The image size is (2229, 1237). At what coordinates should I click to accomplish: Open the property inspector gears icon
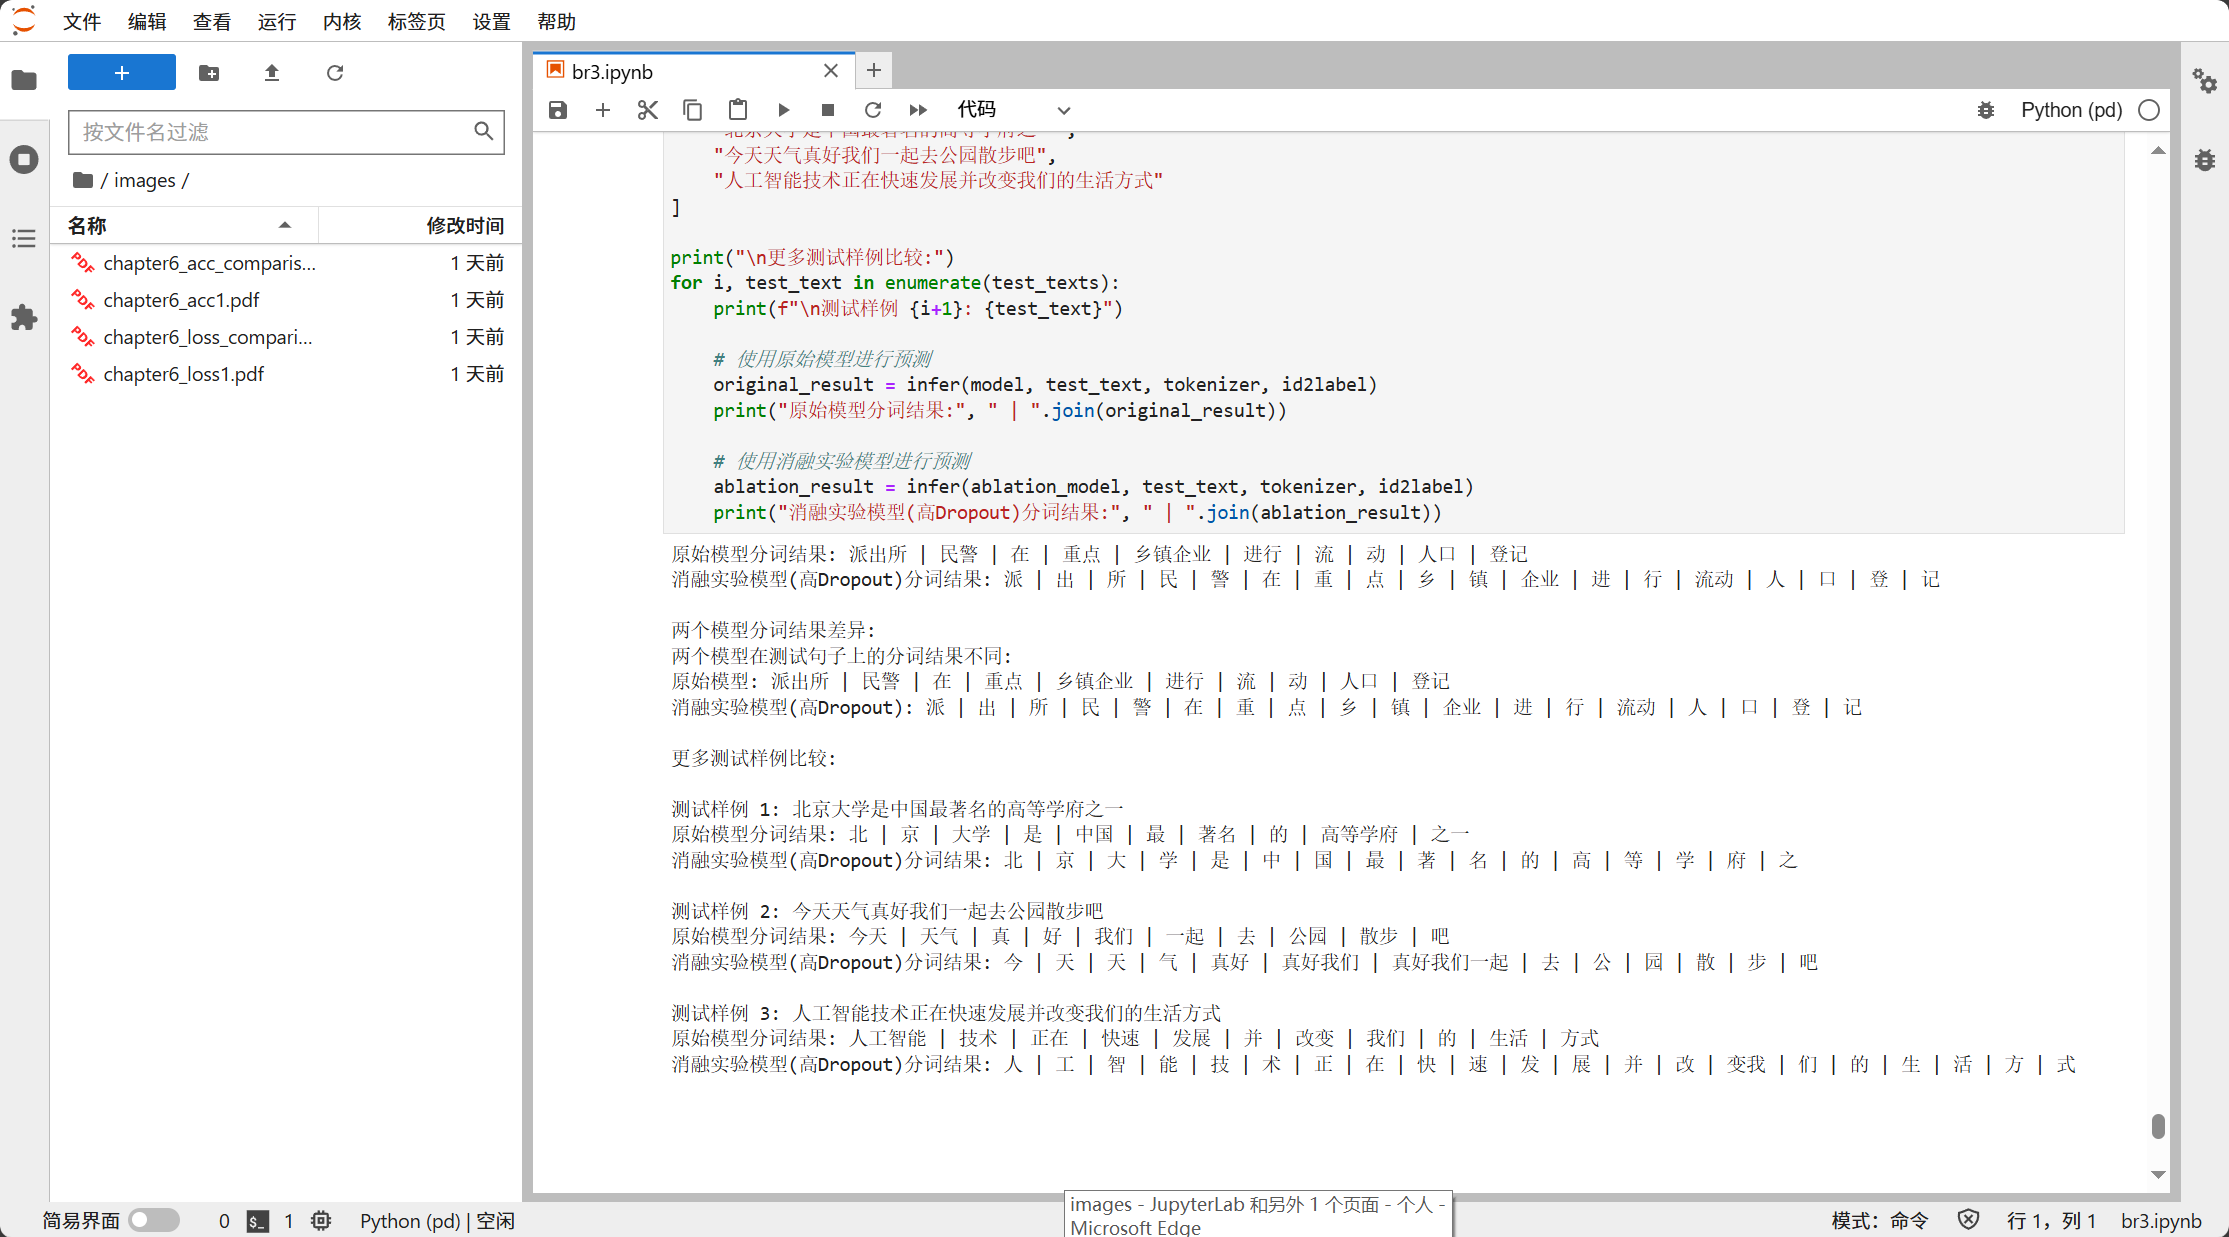(x=2205, y=80)
